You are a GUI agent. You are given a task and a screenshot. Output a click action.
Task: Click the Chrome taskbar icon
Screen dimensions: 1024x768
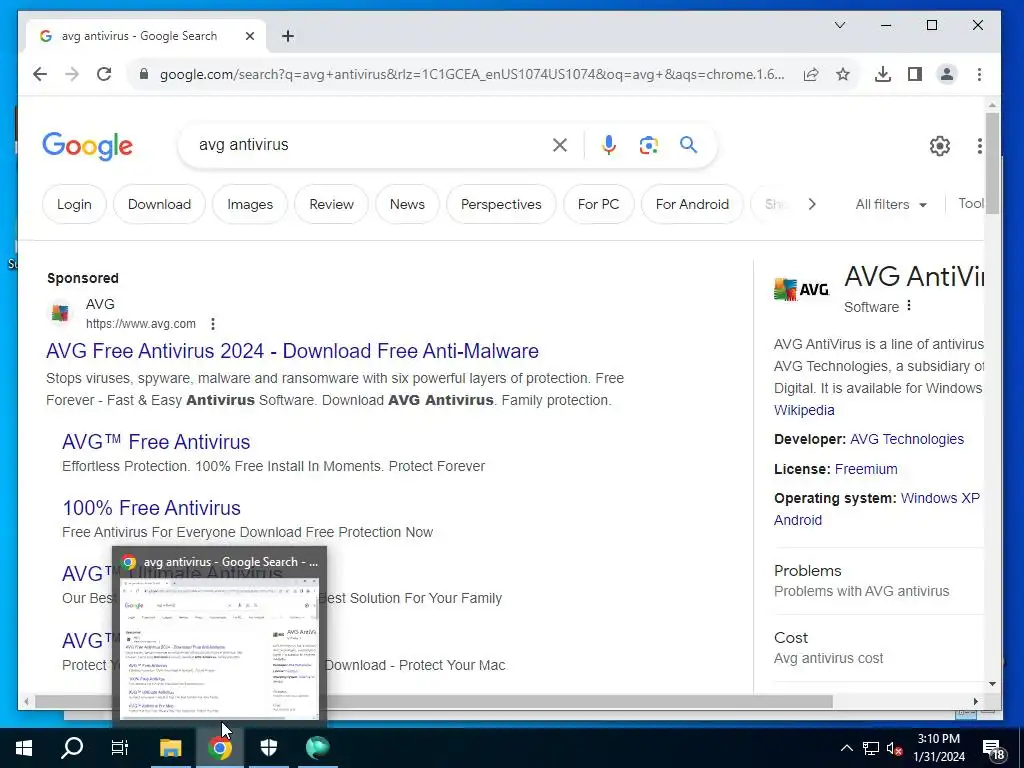(x=220, y=748)
